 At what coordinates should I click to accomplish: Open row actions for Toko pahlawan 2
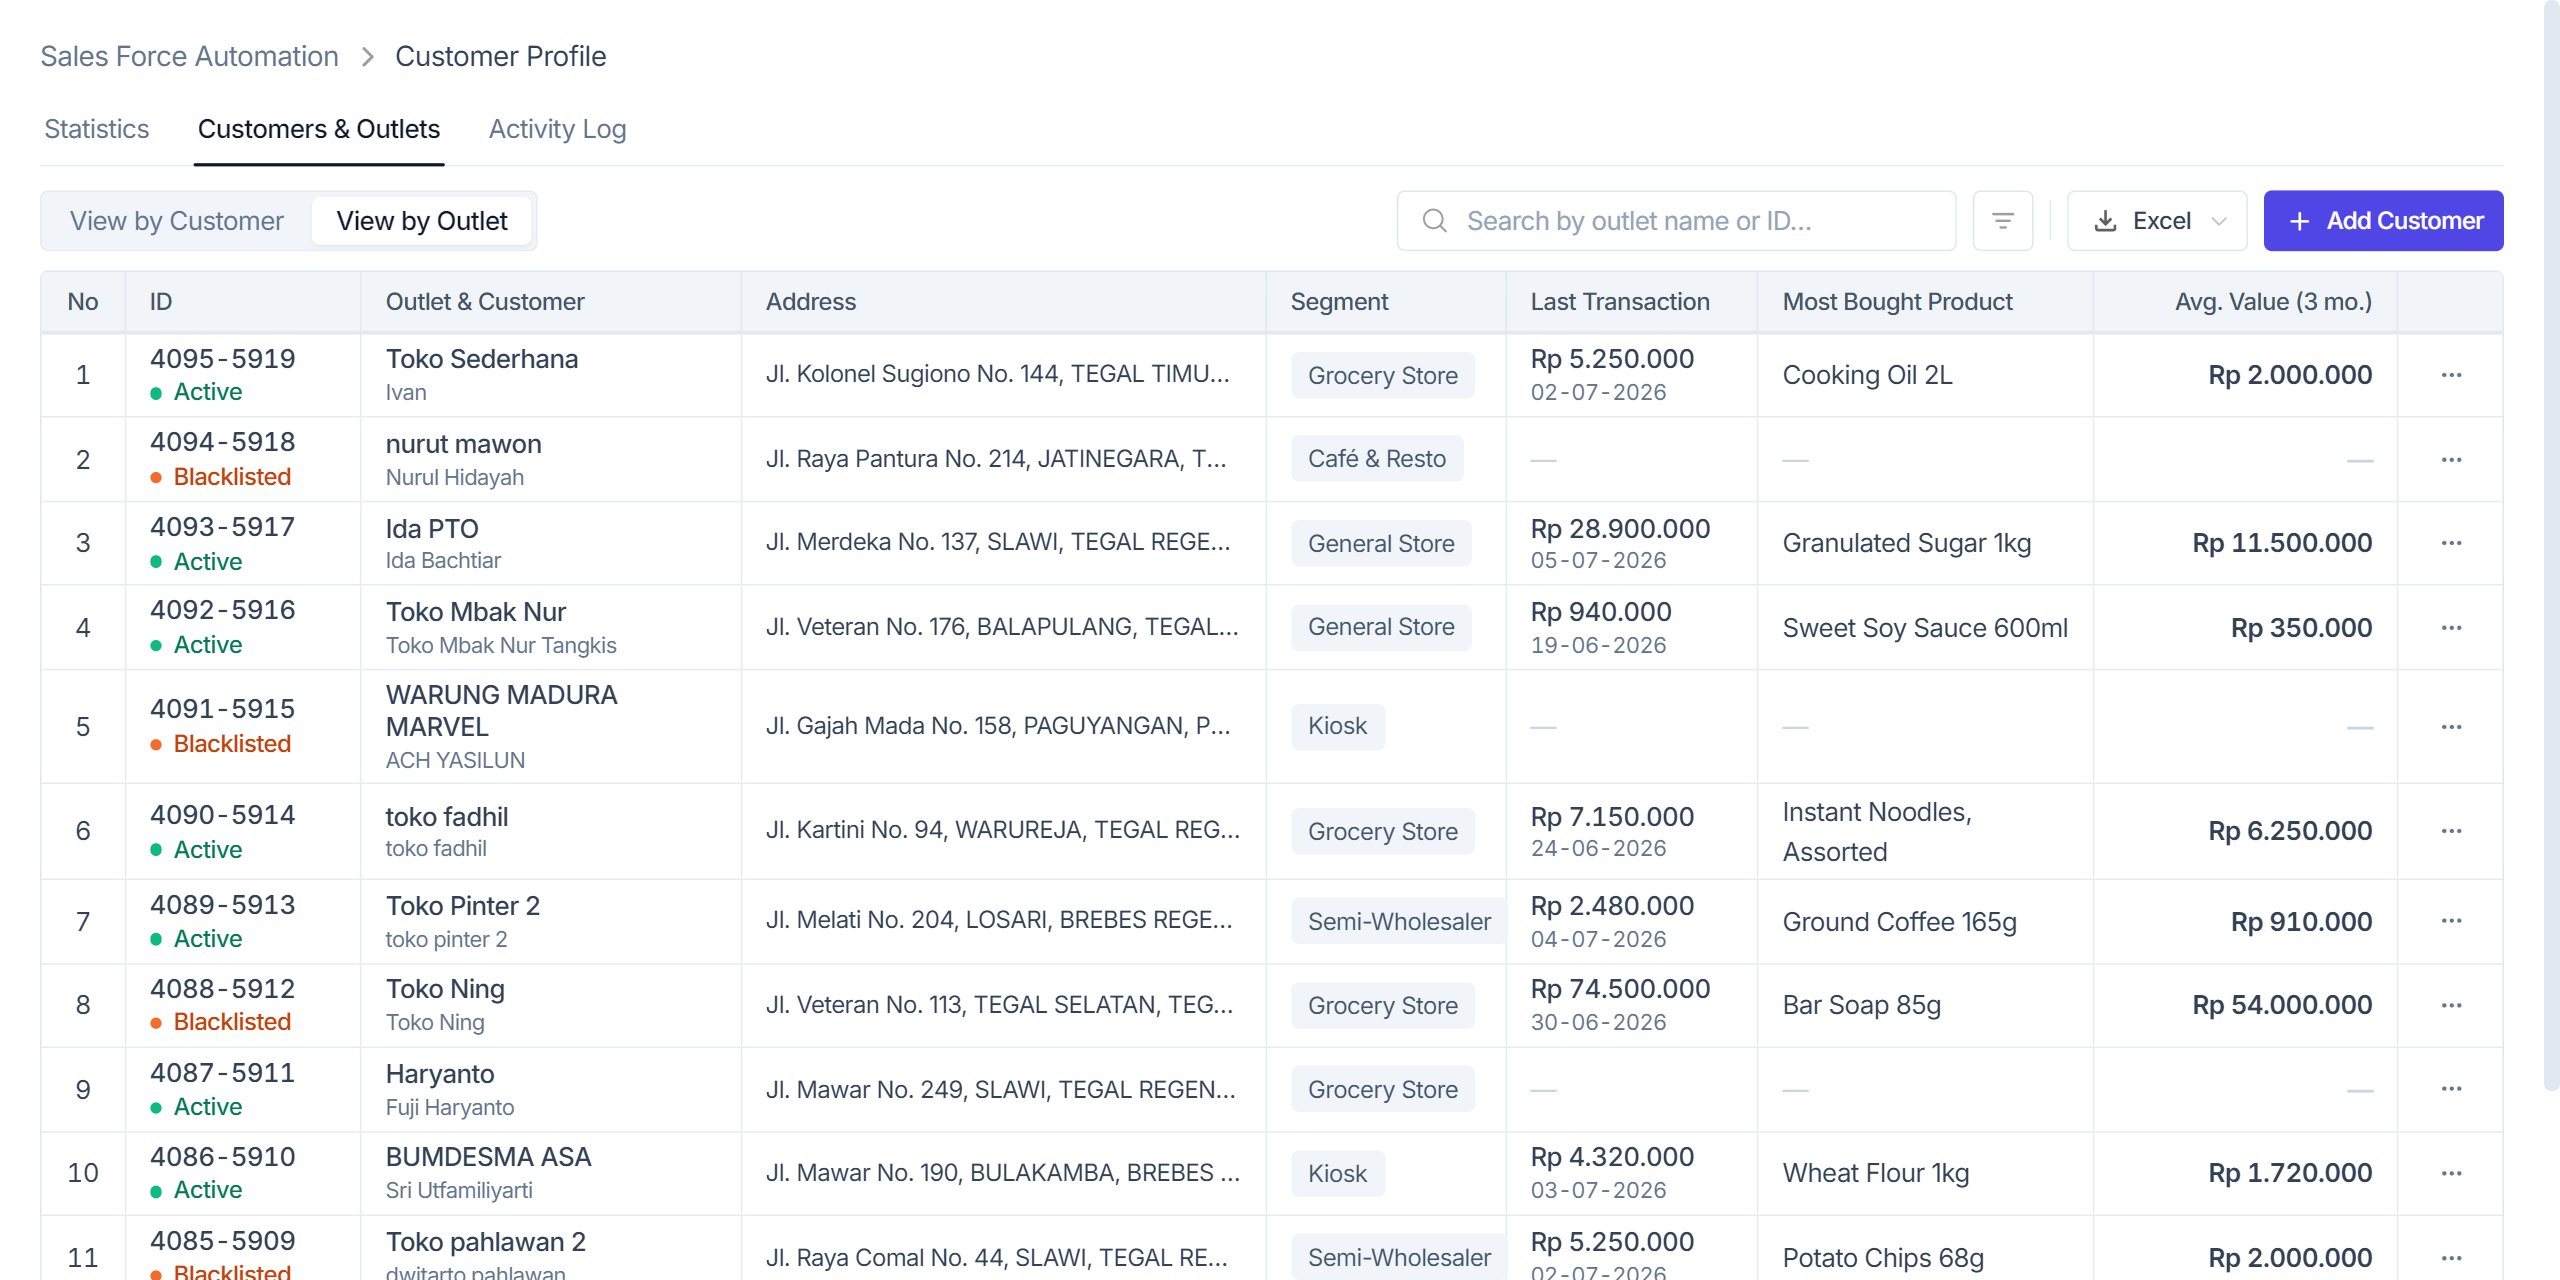pos(2451,1257)
